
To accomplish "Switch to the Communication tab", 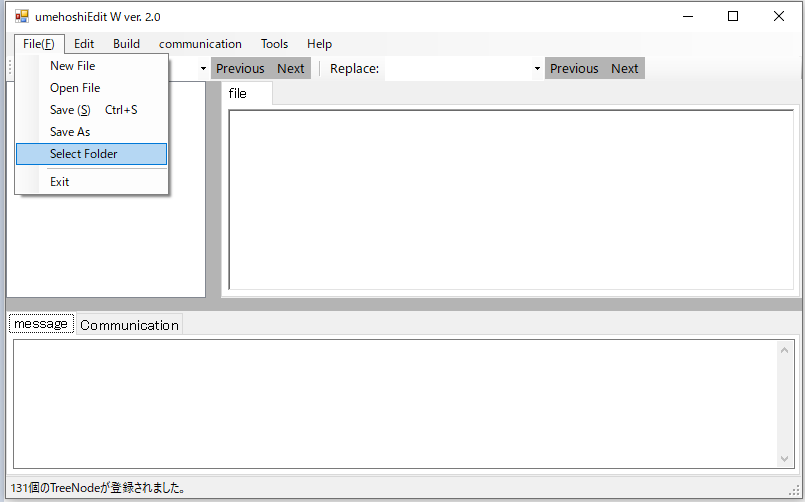I will click(129, 325).
